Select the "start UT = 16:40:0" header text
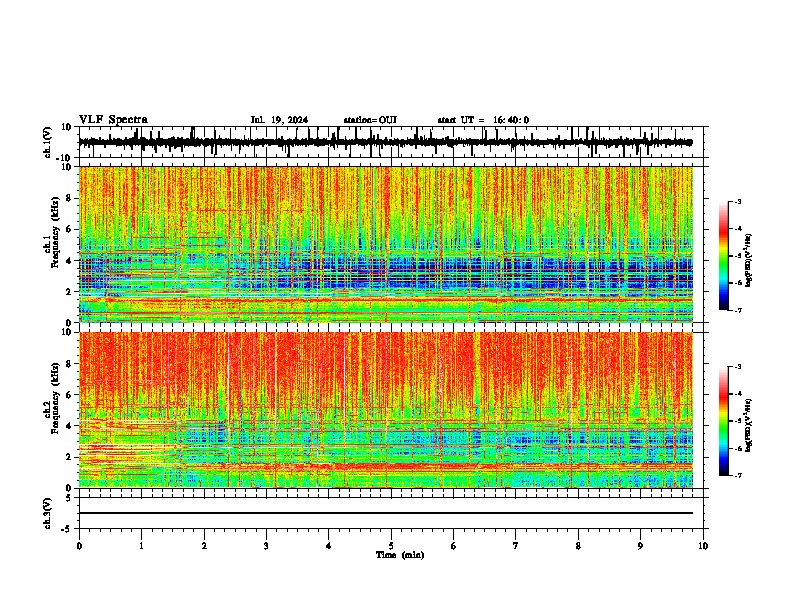This screenshot has width=792, height=612. [x=483, y=120]
